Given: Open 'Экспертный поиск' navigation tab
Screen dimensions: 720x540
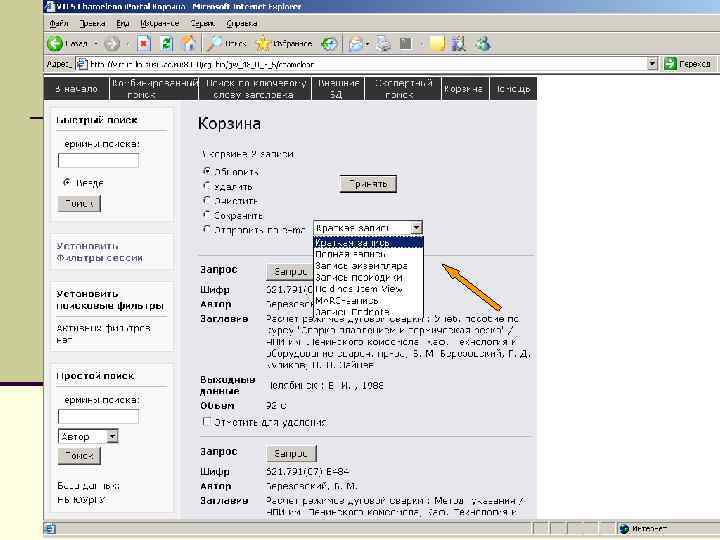Looking at the screenshot, I should click(403, 89).
